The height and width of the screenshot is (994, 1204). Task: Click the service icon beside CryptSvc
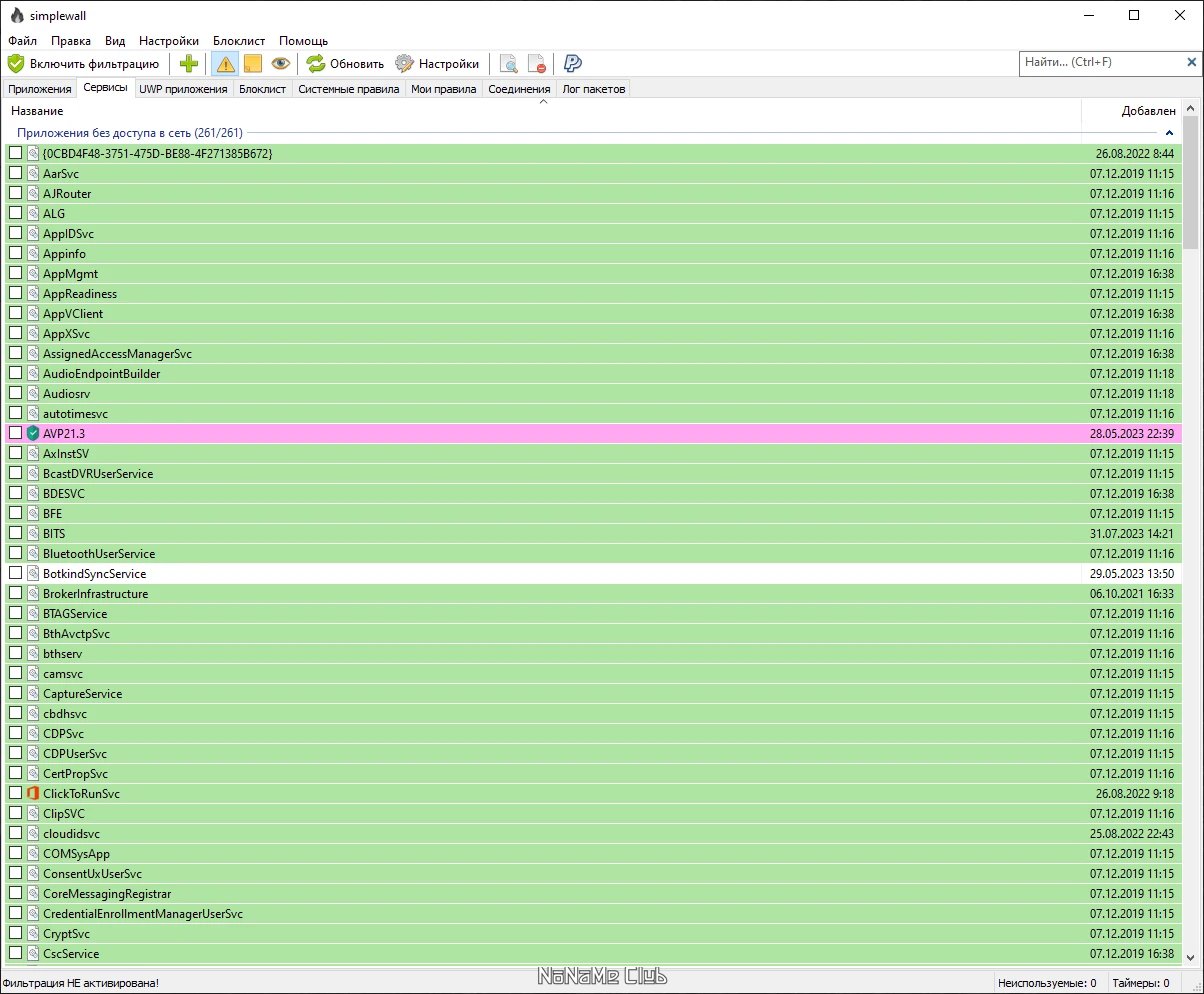(34, 933)
